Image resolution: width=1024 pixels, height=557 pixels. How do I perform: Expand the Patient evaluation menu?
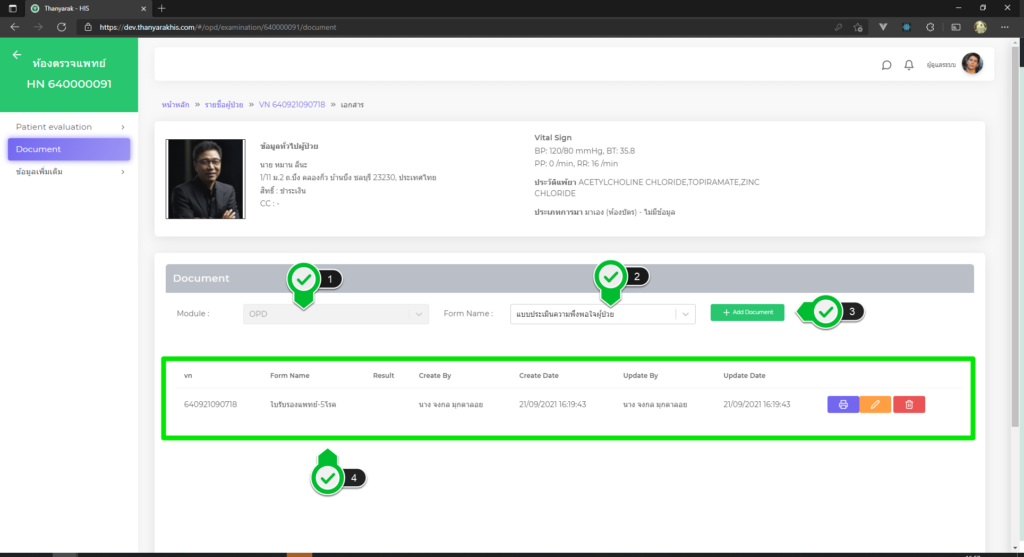(x=69, y=127)
